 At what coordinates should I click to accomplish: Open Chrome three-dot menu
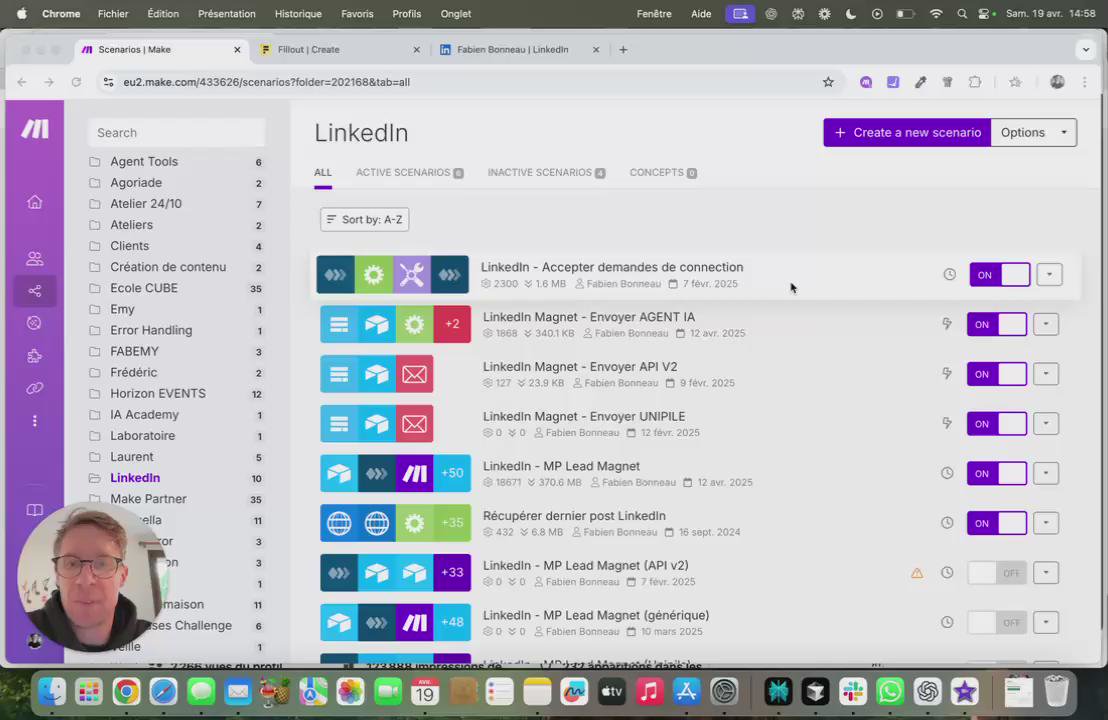coord(1085,82)
